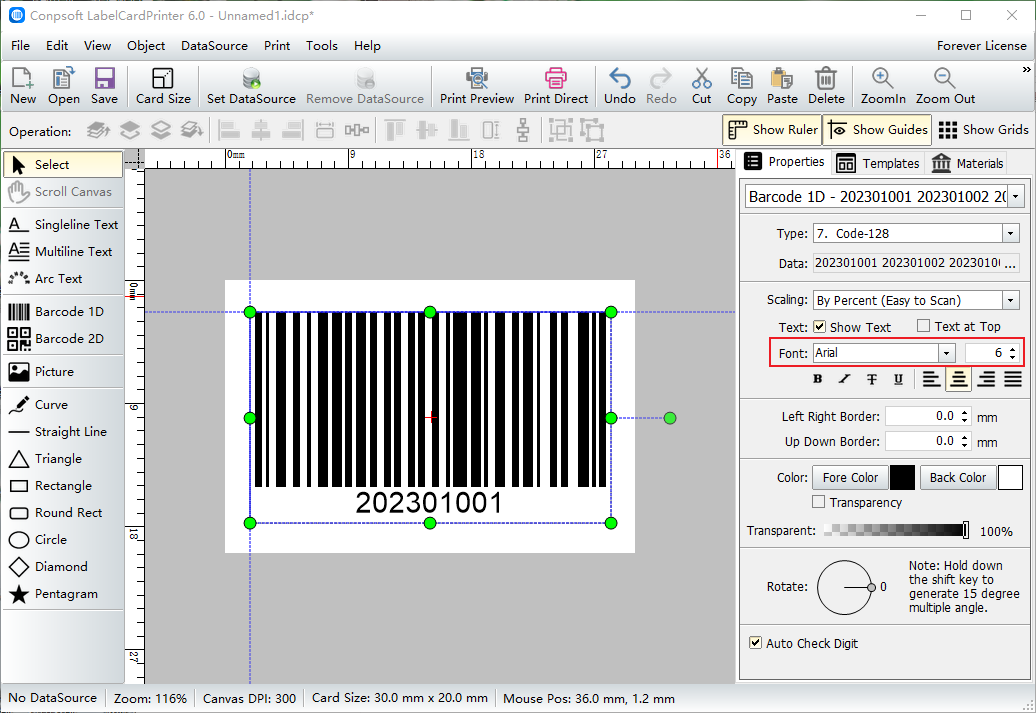Click the black fore color swatch
Image resolution: width=1036 pixels, height=713 pixels.
tap(902, 477)
